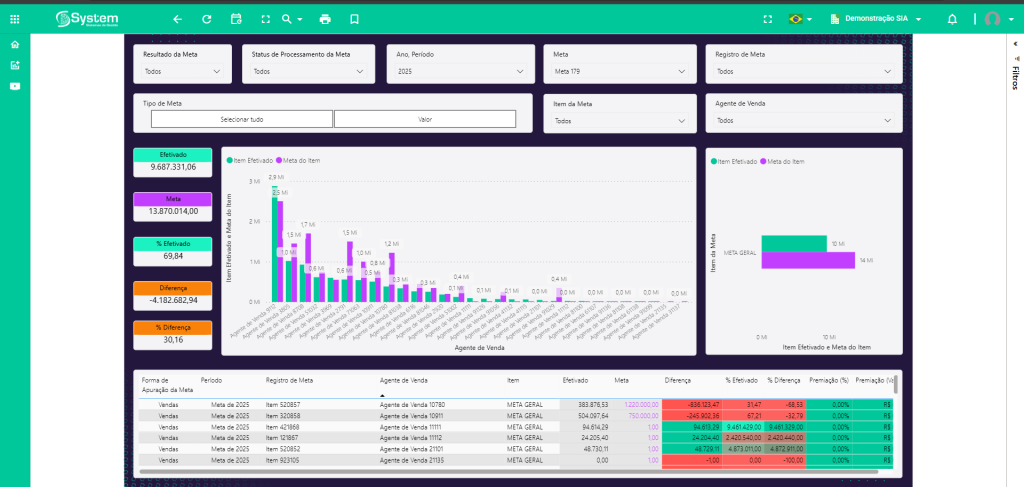Expand the Agente de Venda filter dropdown
This screenshot has width=1024, height=487.
point(803,121)
